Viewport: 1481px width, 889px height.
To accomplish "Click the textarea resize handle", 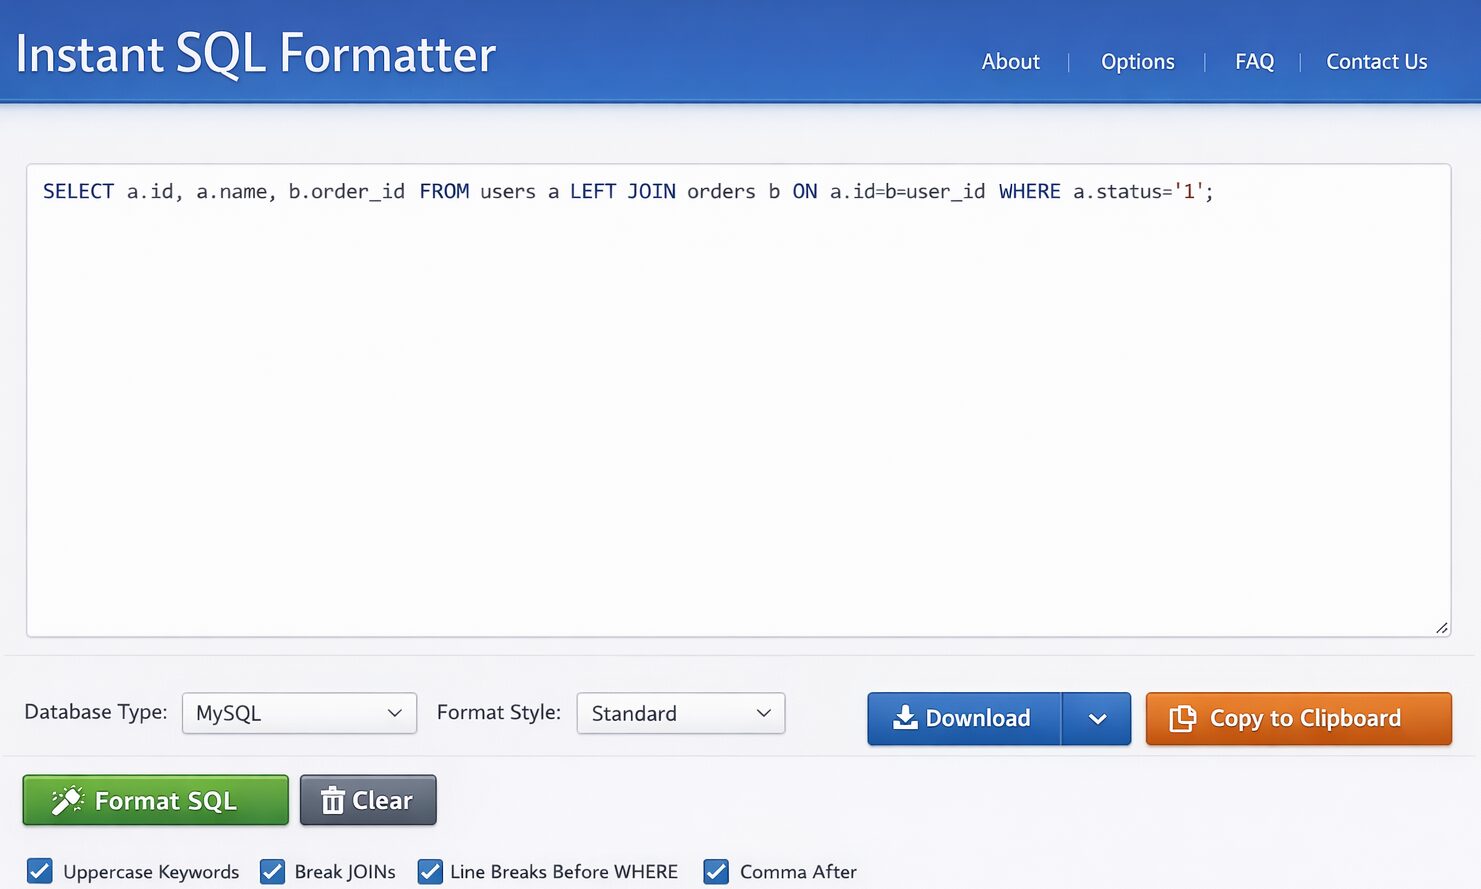I will point(1441,627).
